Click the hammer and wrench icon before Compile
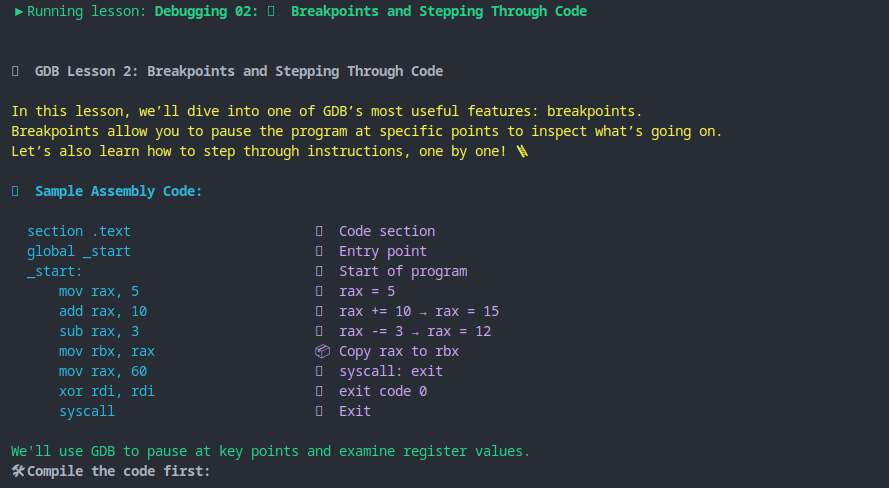Screen dimensions: 889x488 point(18,471)
